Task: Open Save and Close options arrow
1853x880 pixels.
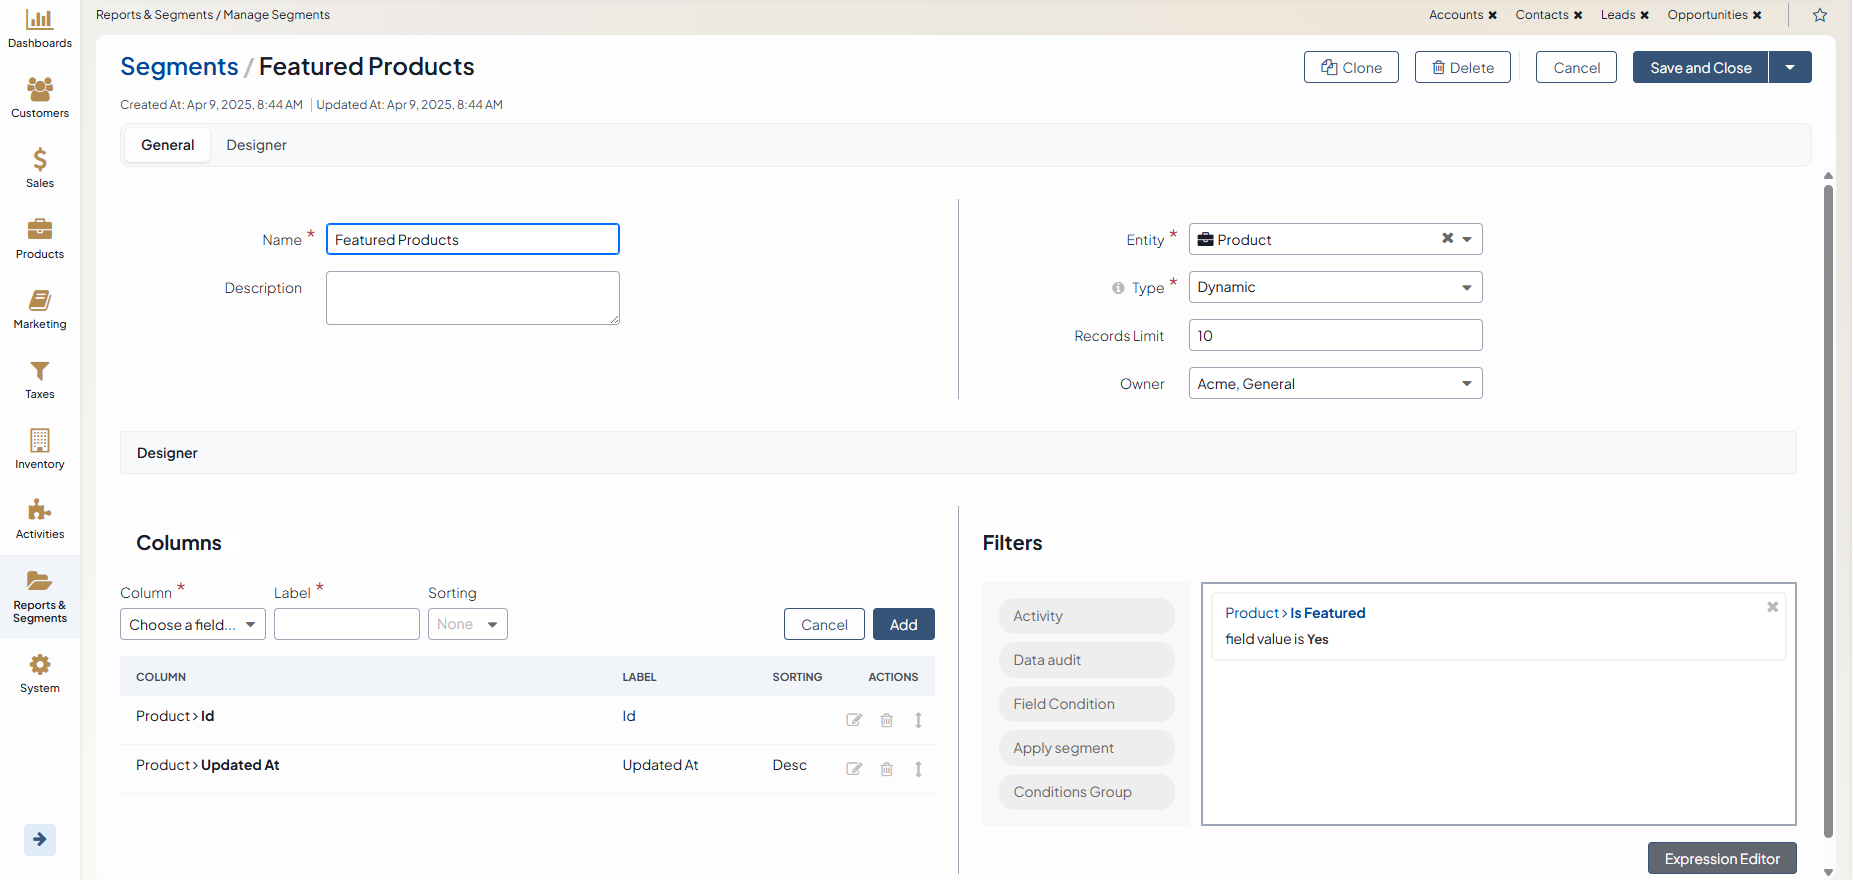Action: pyautogui.click(x=1790, y=67)
